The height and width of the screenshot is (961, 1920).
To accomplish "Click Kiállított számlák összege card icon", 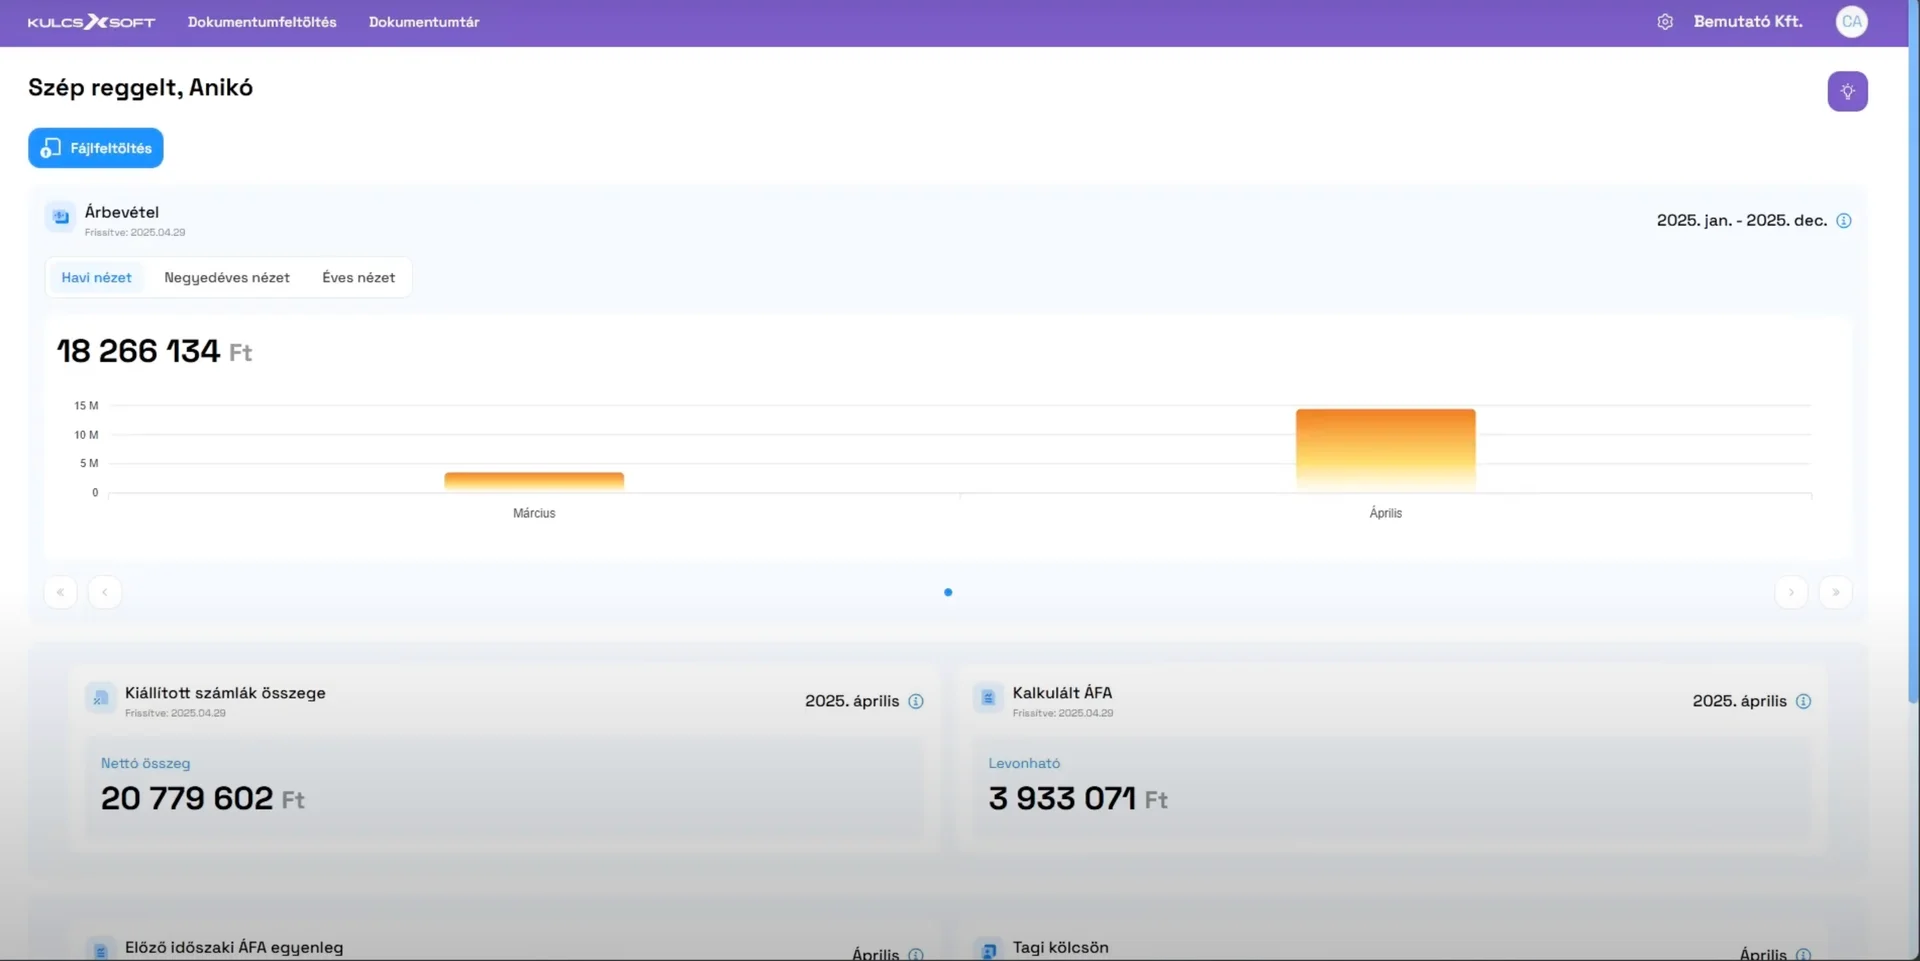I will (x=100, y=698).
